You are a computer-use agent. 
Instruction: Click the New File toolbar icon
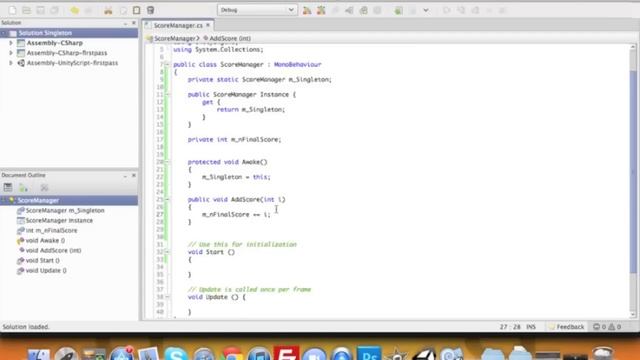[x=12, y=10]
